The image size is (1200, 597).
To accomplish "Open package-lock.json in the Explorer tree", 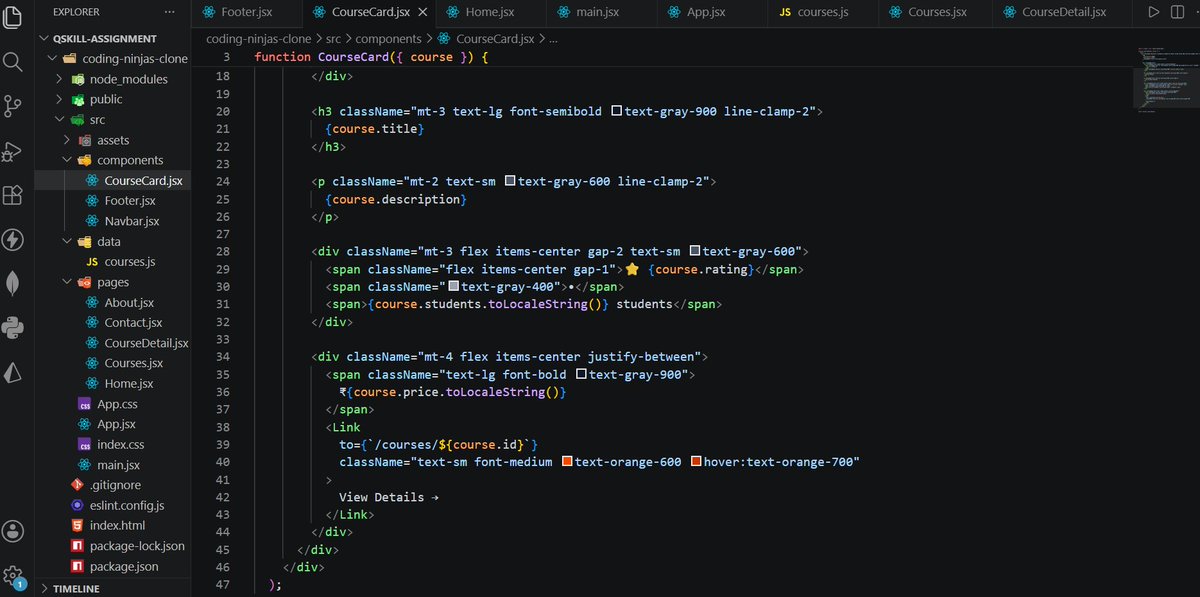I will 137,546.
